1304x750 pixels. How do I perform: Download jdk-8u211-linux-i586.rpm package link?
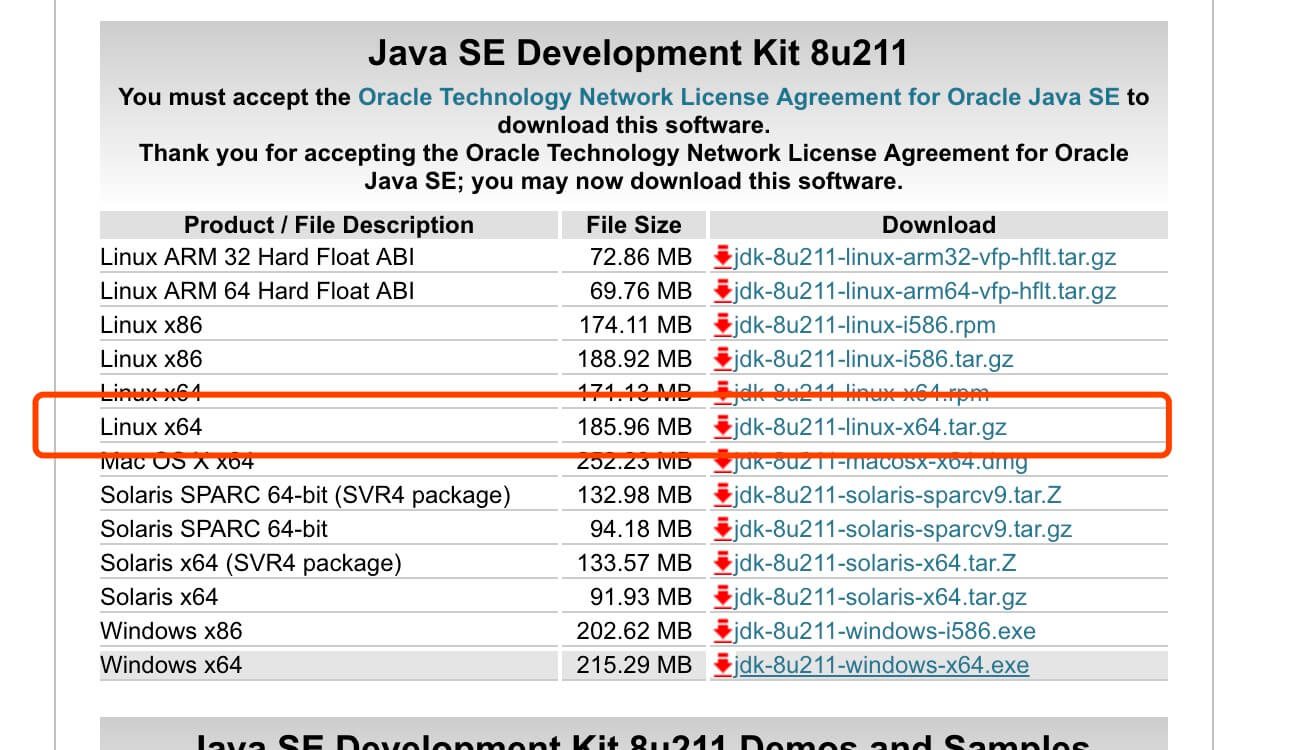(865, 326)
